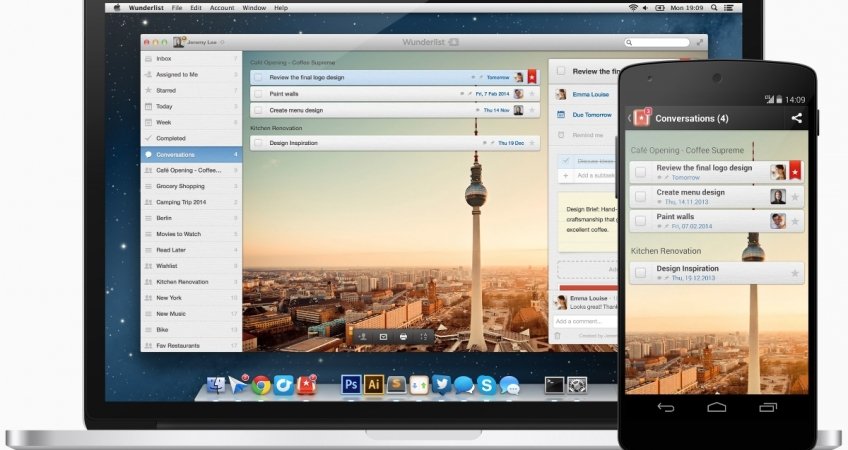Open Spotlight search in the macOS menu bar
The height and width of the screenshot is (450, 848).
[x=714, y=8]
